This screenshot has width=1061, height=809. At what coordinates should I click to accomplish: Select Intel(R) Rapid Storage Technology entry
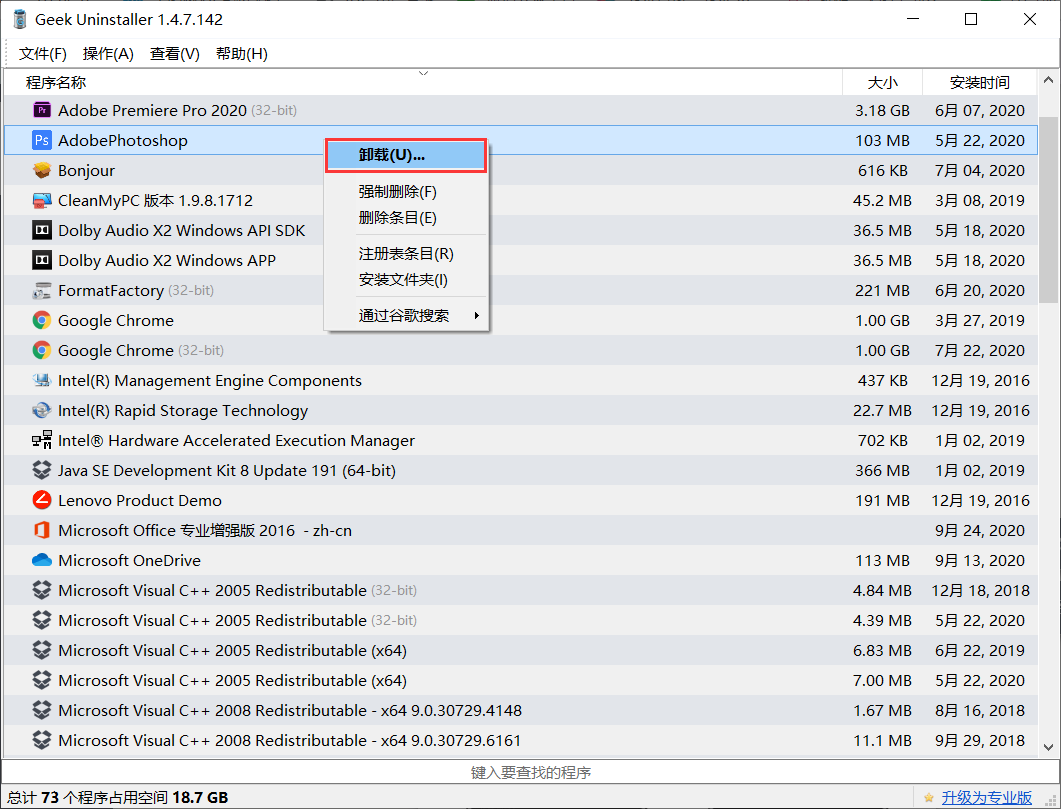pos(183,411)
